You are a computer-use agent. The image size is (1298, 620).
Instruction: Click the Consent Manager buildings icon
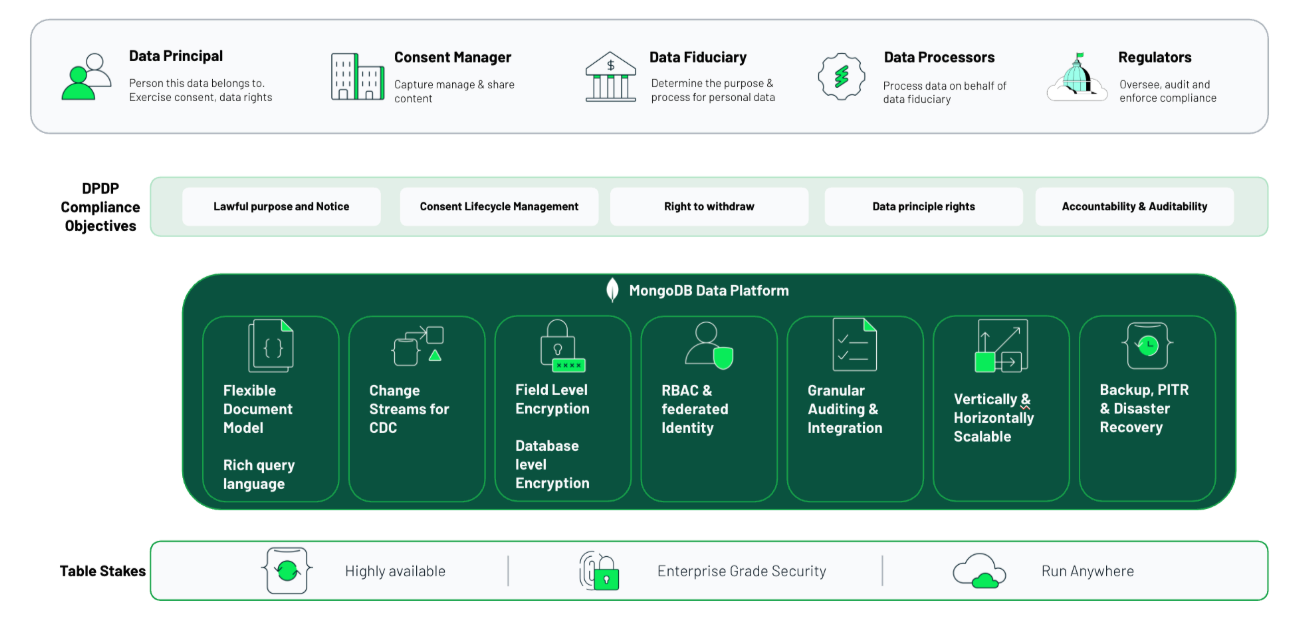pyautogui.click(x=357, y=77)
